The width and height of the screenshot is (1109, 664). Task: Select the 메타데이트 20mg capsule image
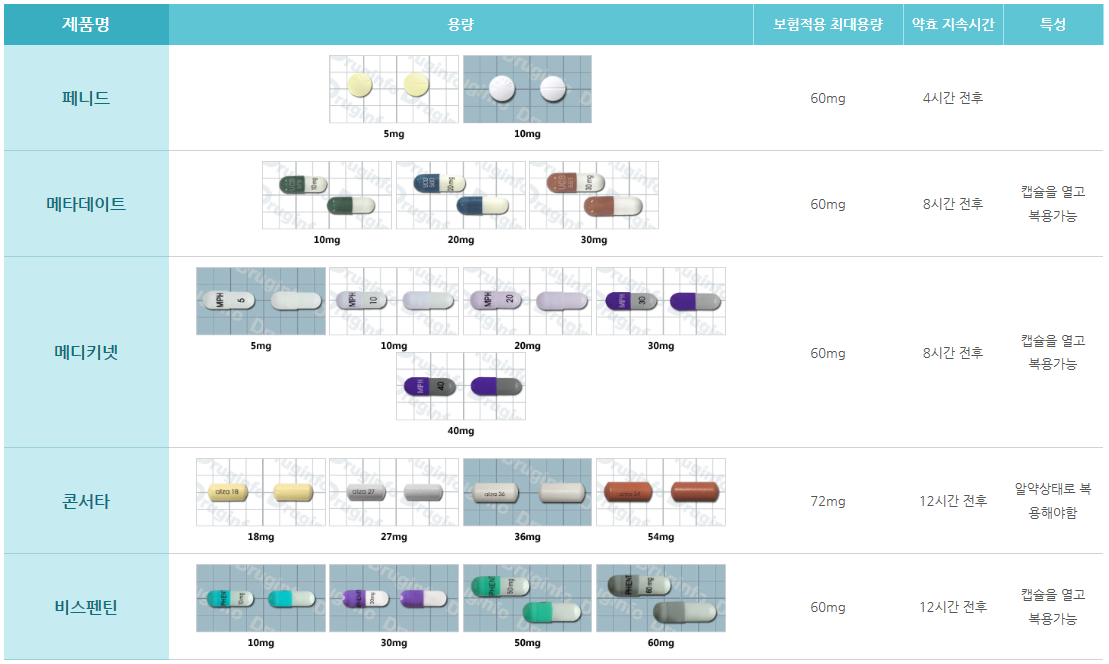pos(460,195)
